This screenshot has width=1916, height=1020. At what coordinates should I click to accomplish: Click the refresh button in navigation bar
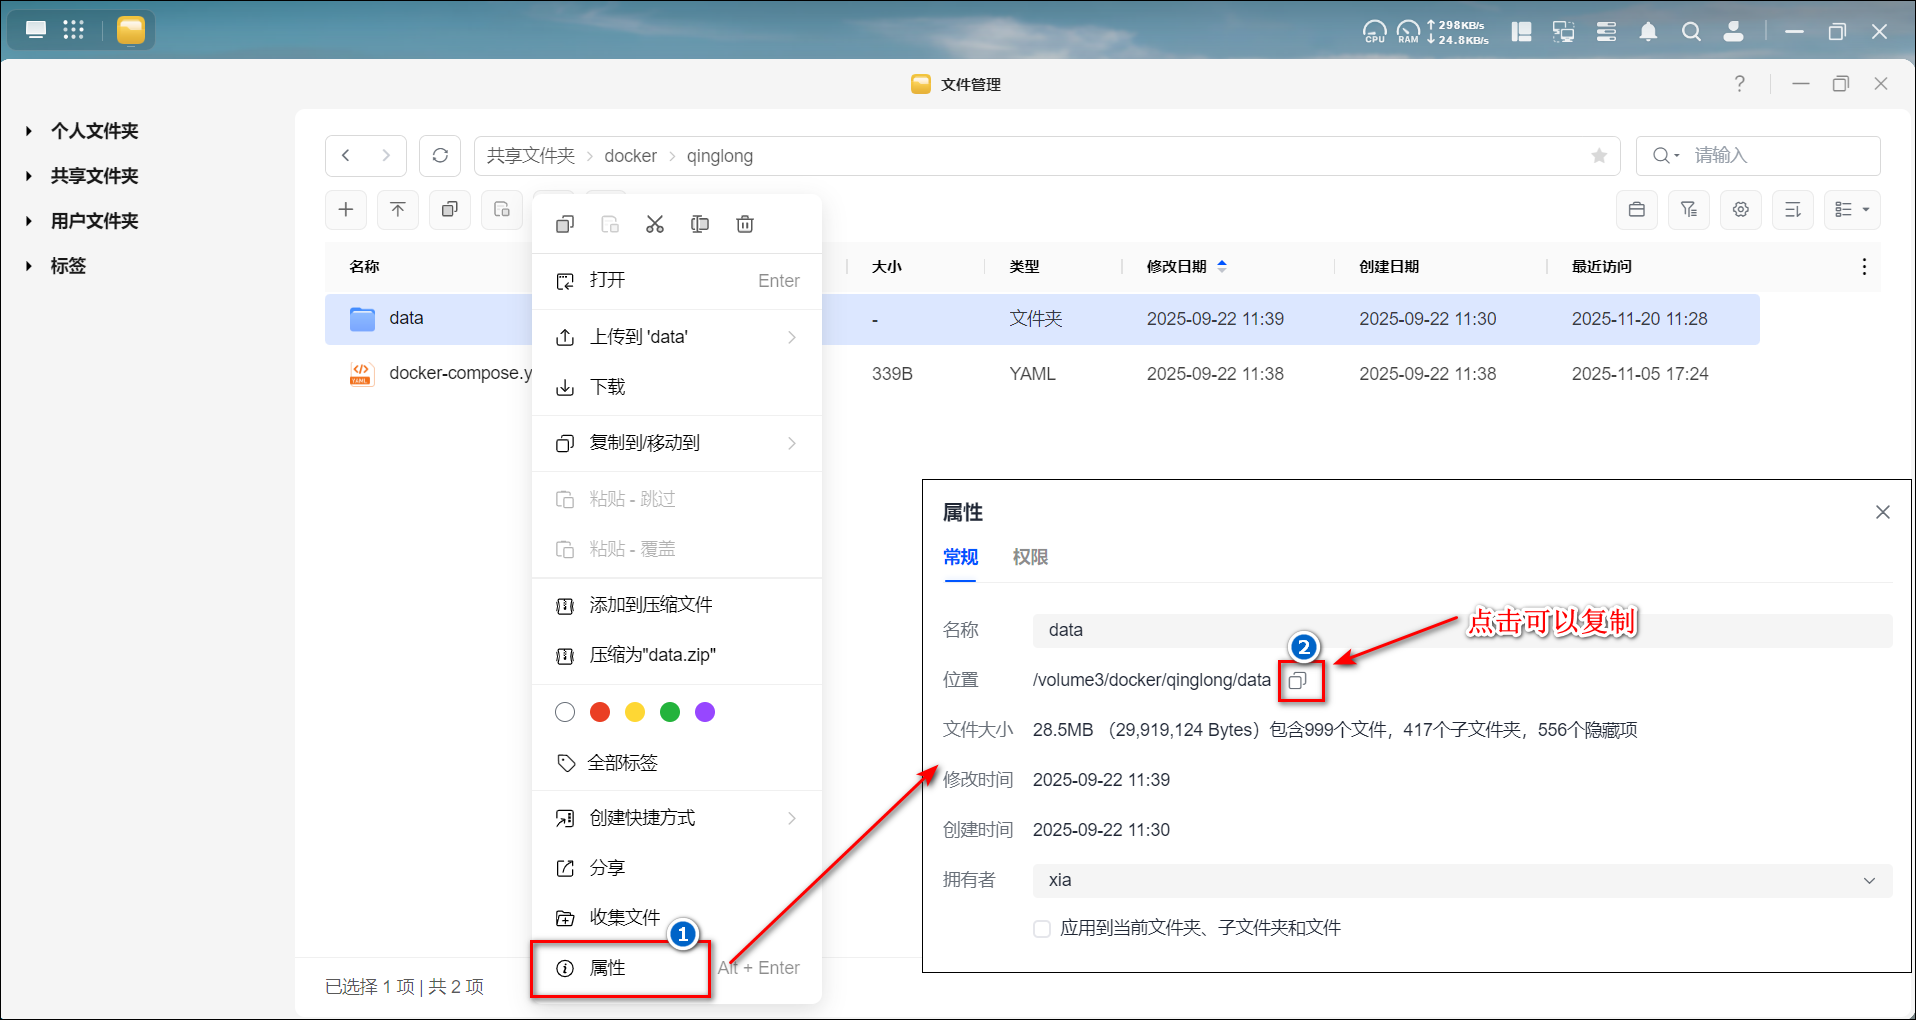(x=440, y=156)
